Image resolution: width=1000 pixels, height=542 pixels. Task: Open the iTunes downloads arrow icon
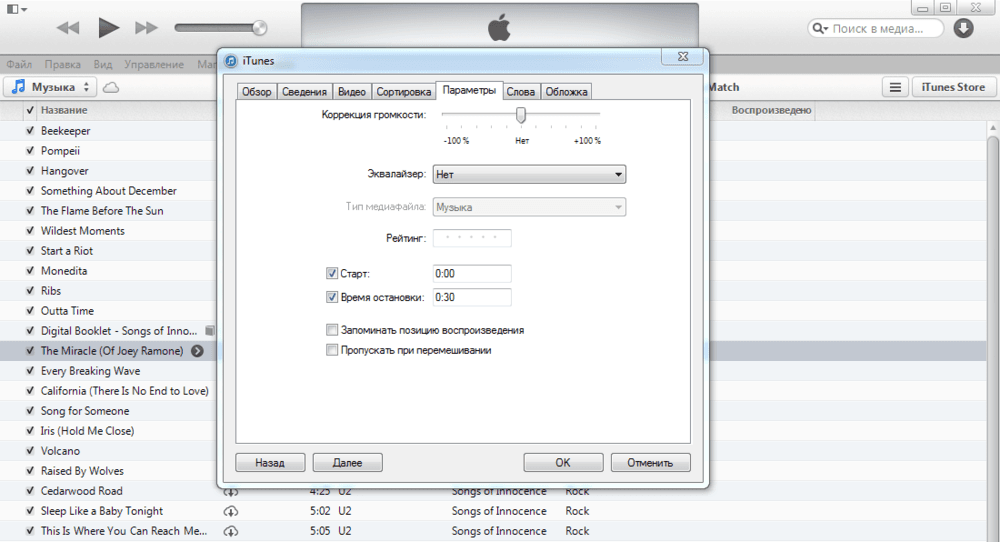point(963,28)
